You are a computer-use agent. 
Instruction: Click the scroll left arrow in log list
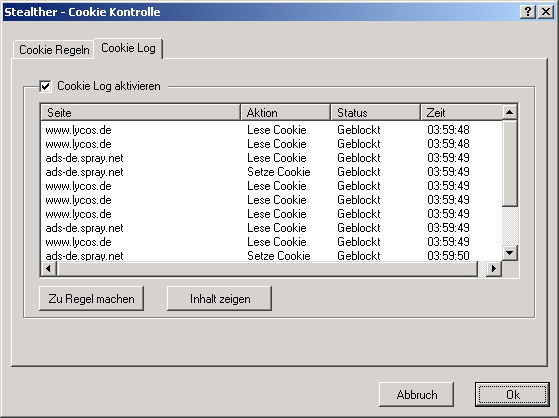[48, 269]
